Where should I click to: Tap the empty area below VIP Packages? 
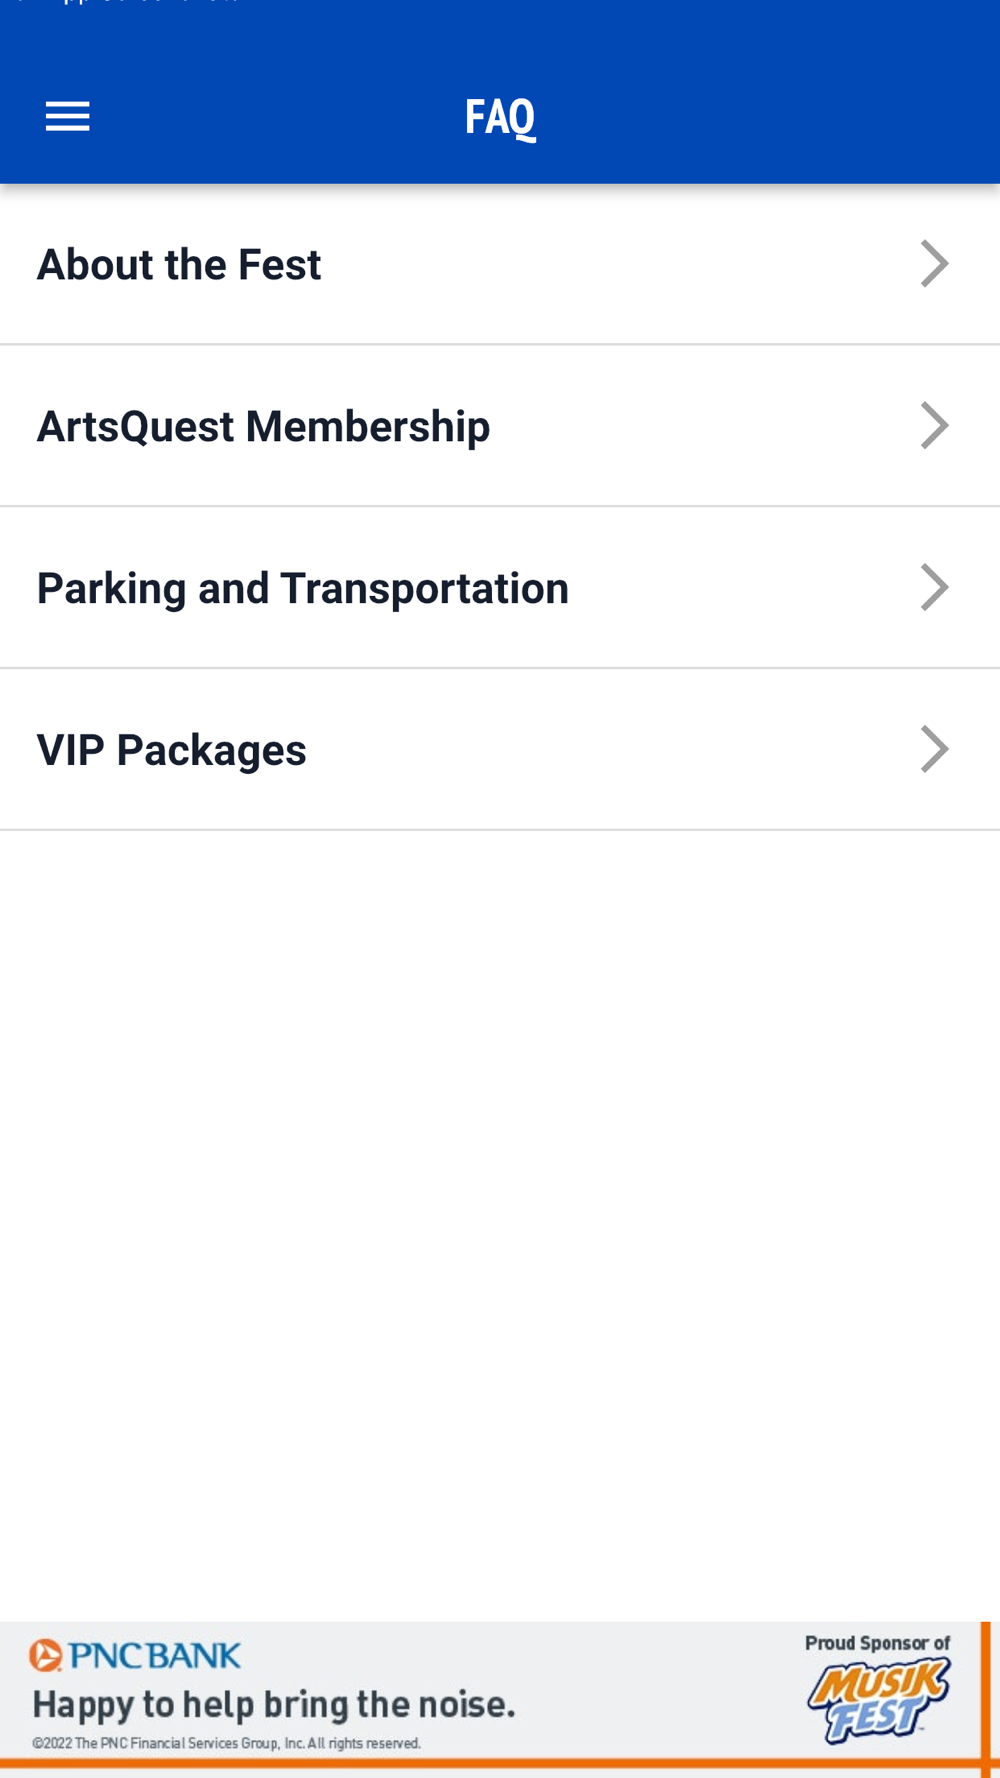[500, 1200]
